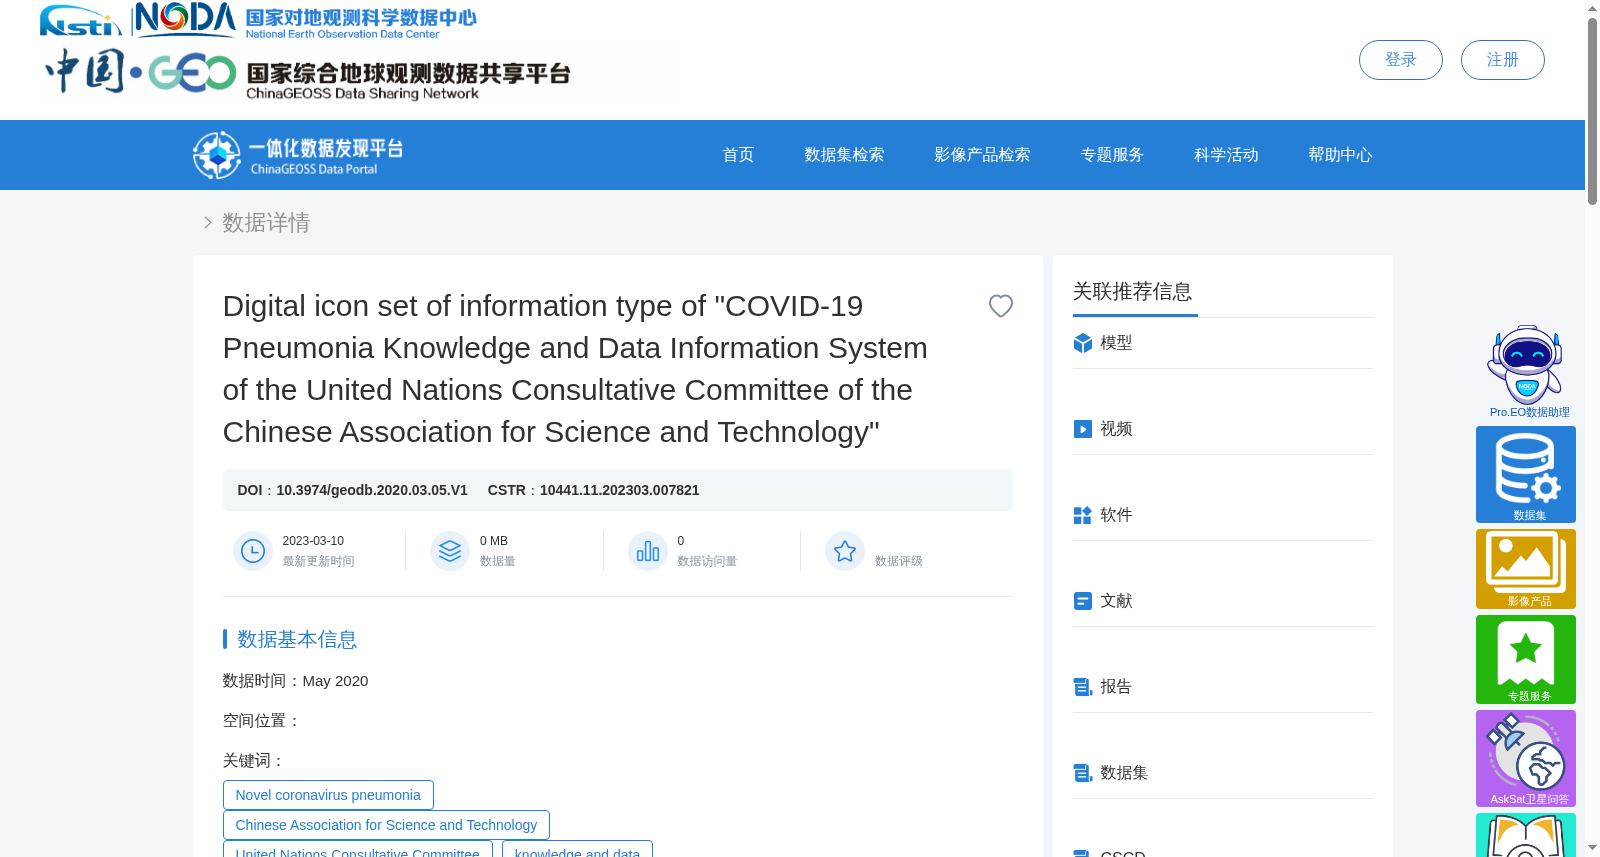Click the 关联推荐信息 tab heading

coord(1133,291)
